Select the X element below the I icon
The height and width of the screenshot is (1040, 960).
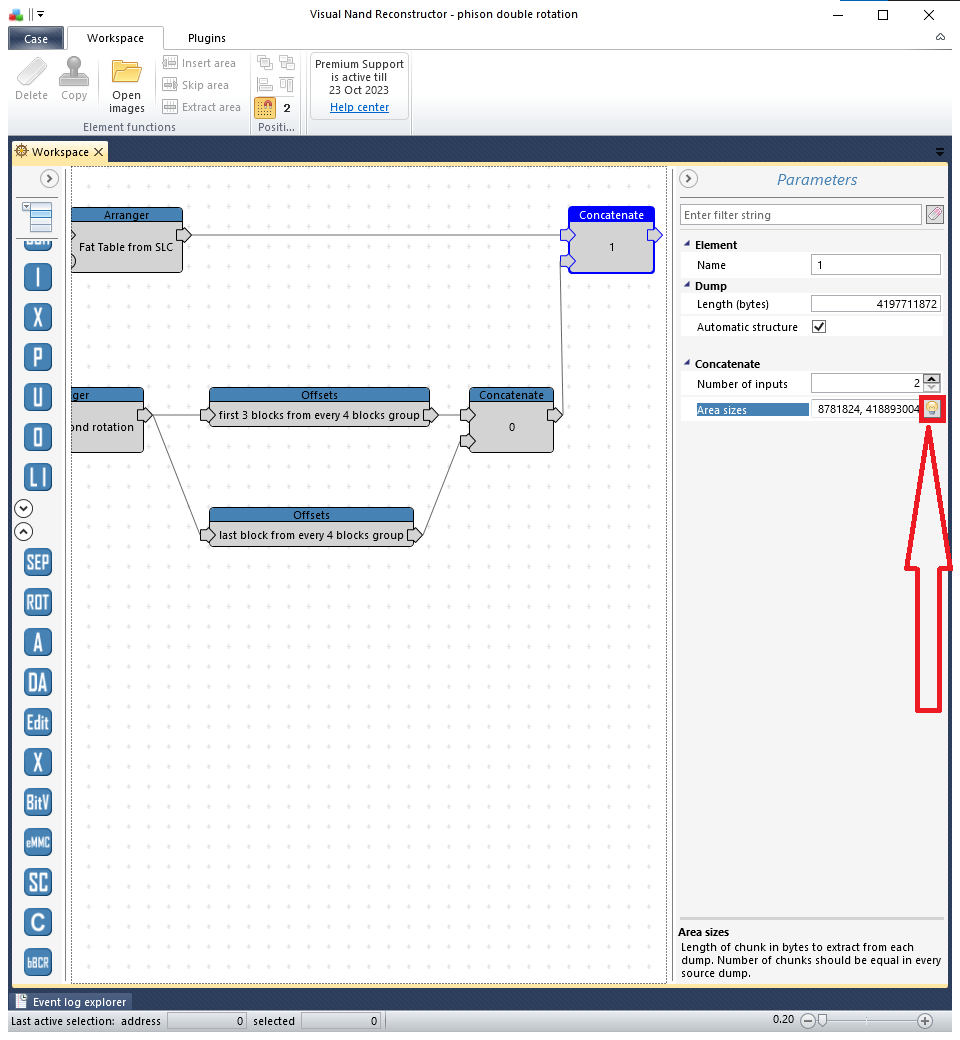[x=38, y=316]
